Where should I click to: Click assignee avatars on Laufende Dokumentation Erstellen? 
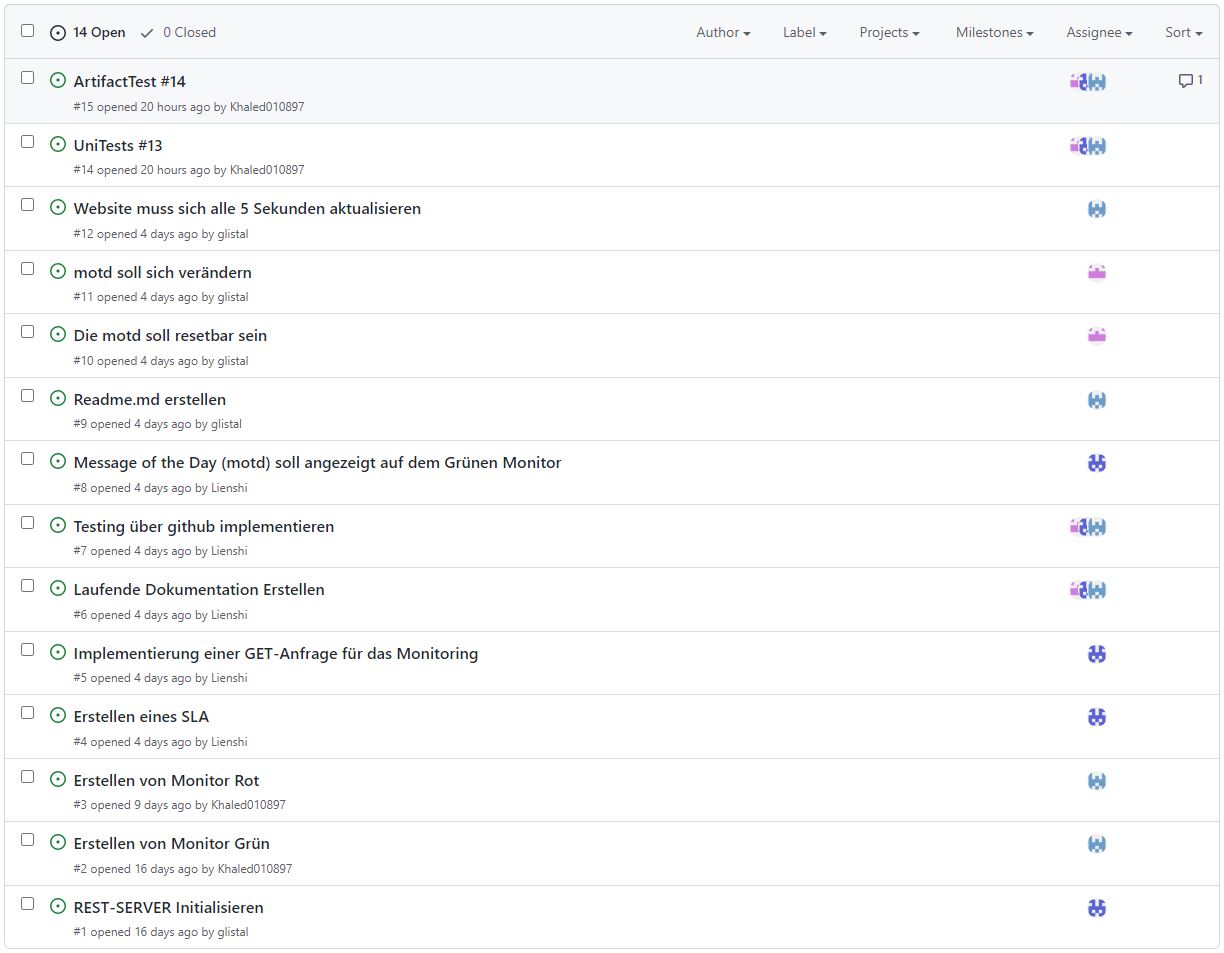1088,590
